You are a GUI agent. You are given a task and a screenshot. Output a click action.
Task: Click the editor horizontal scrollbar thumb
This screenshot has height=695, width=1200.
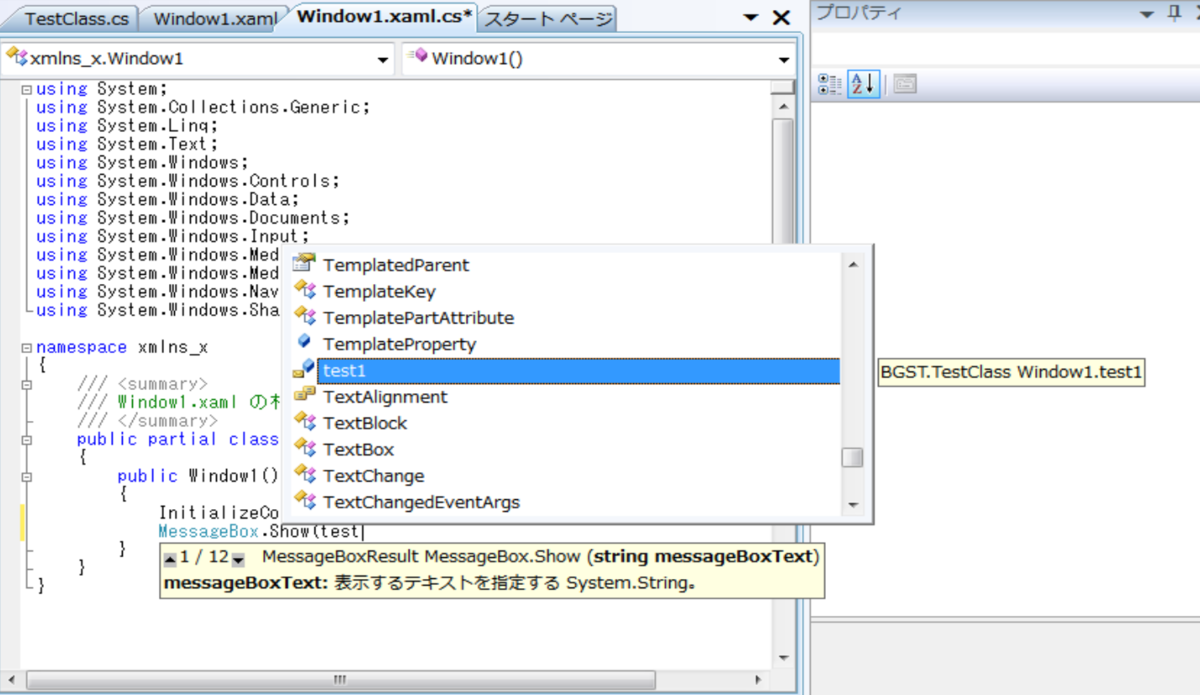click(x=340, y=681)
